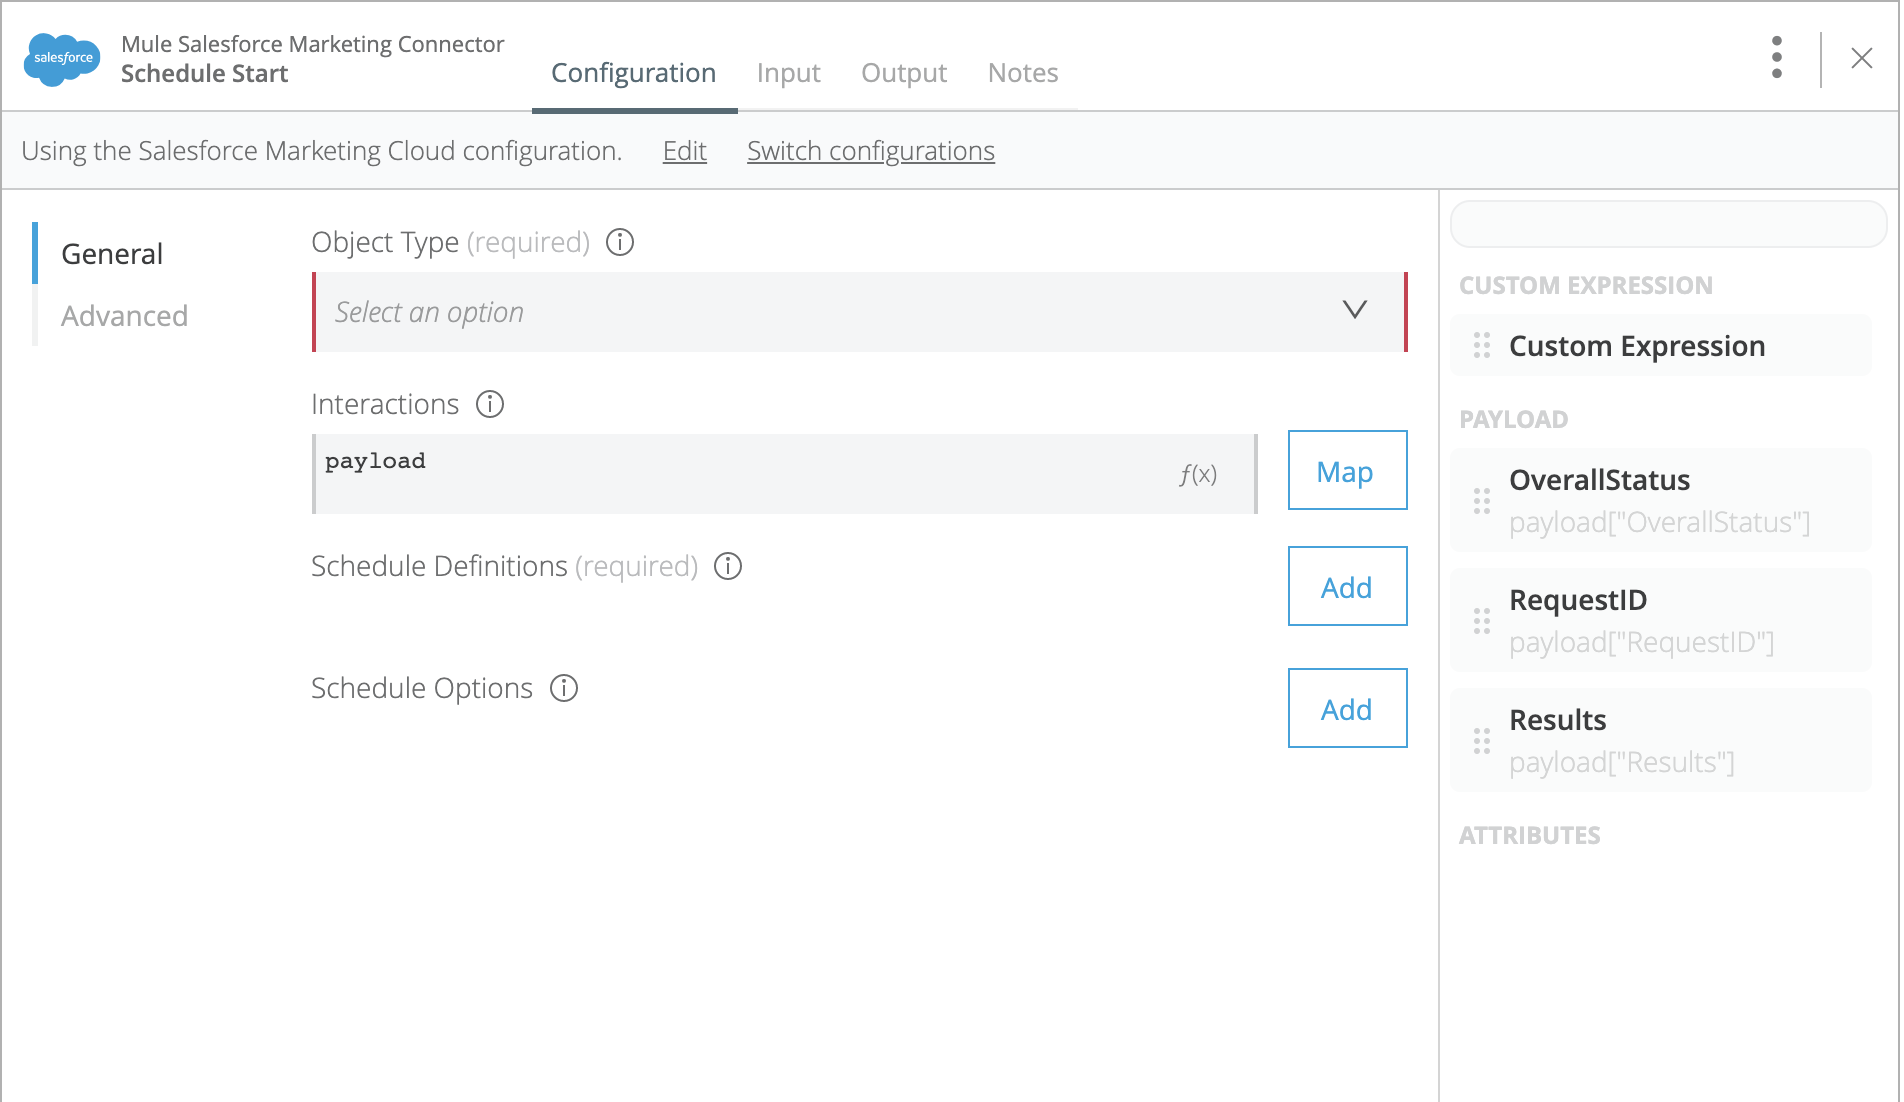Click the drag handle beside Custom Expression
This screenshot has width=1904, height=1102.
pyautogui.click(x=1483, y=346)
